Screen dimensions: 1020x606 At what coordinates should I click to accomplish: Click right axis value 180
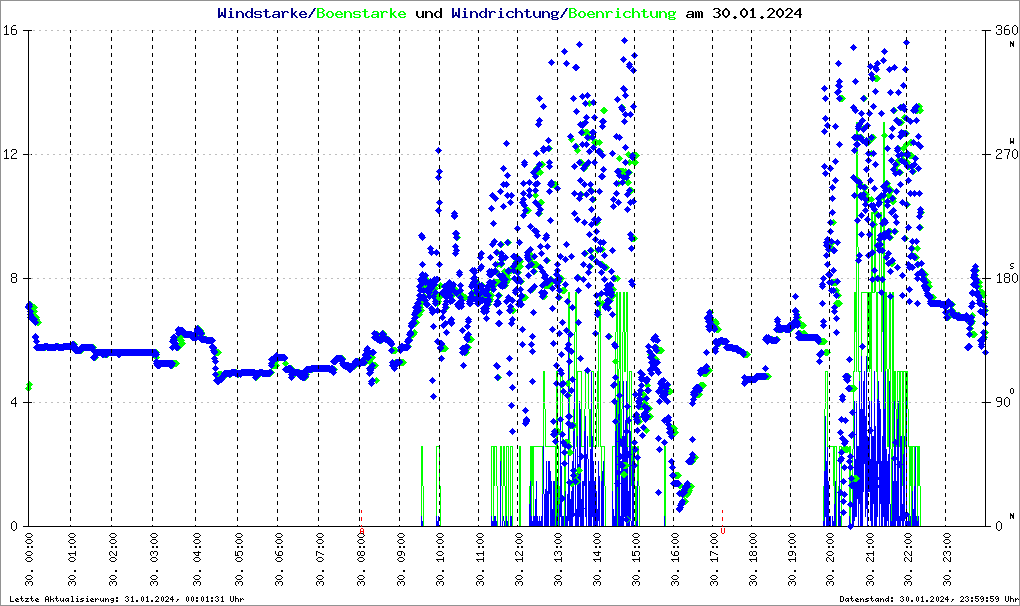pyautogui.click(x=1006, y=278)
